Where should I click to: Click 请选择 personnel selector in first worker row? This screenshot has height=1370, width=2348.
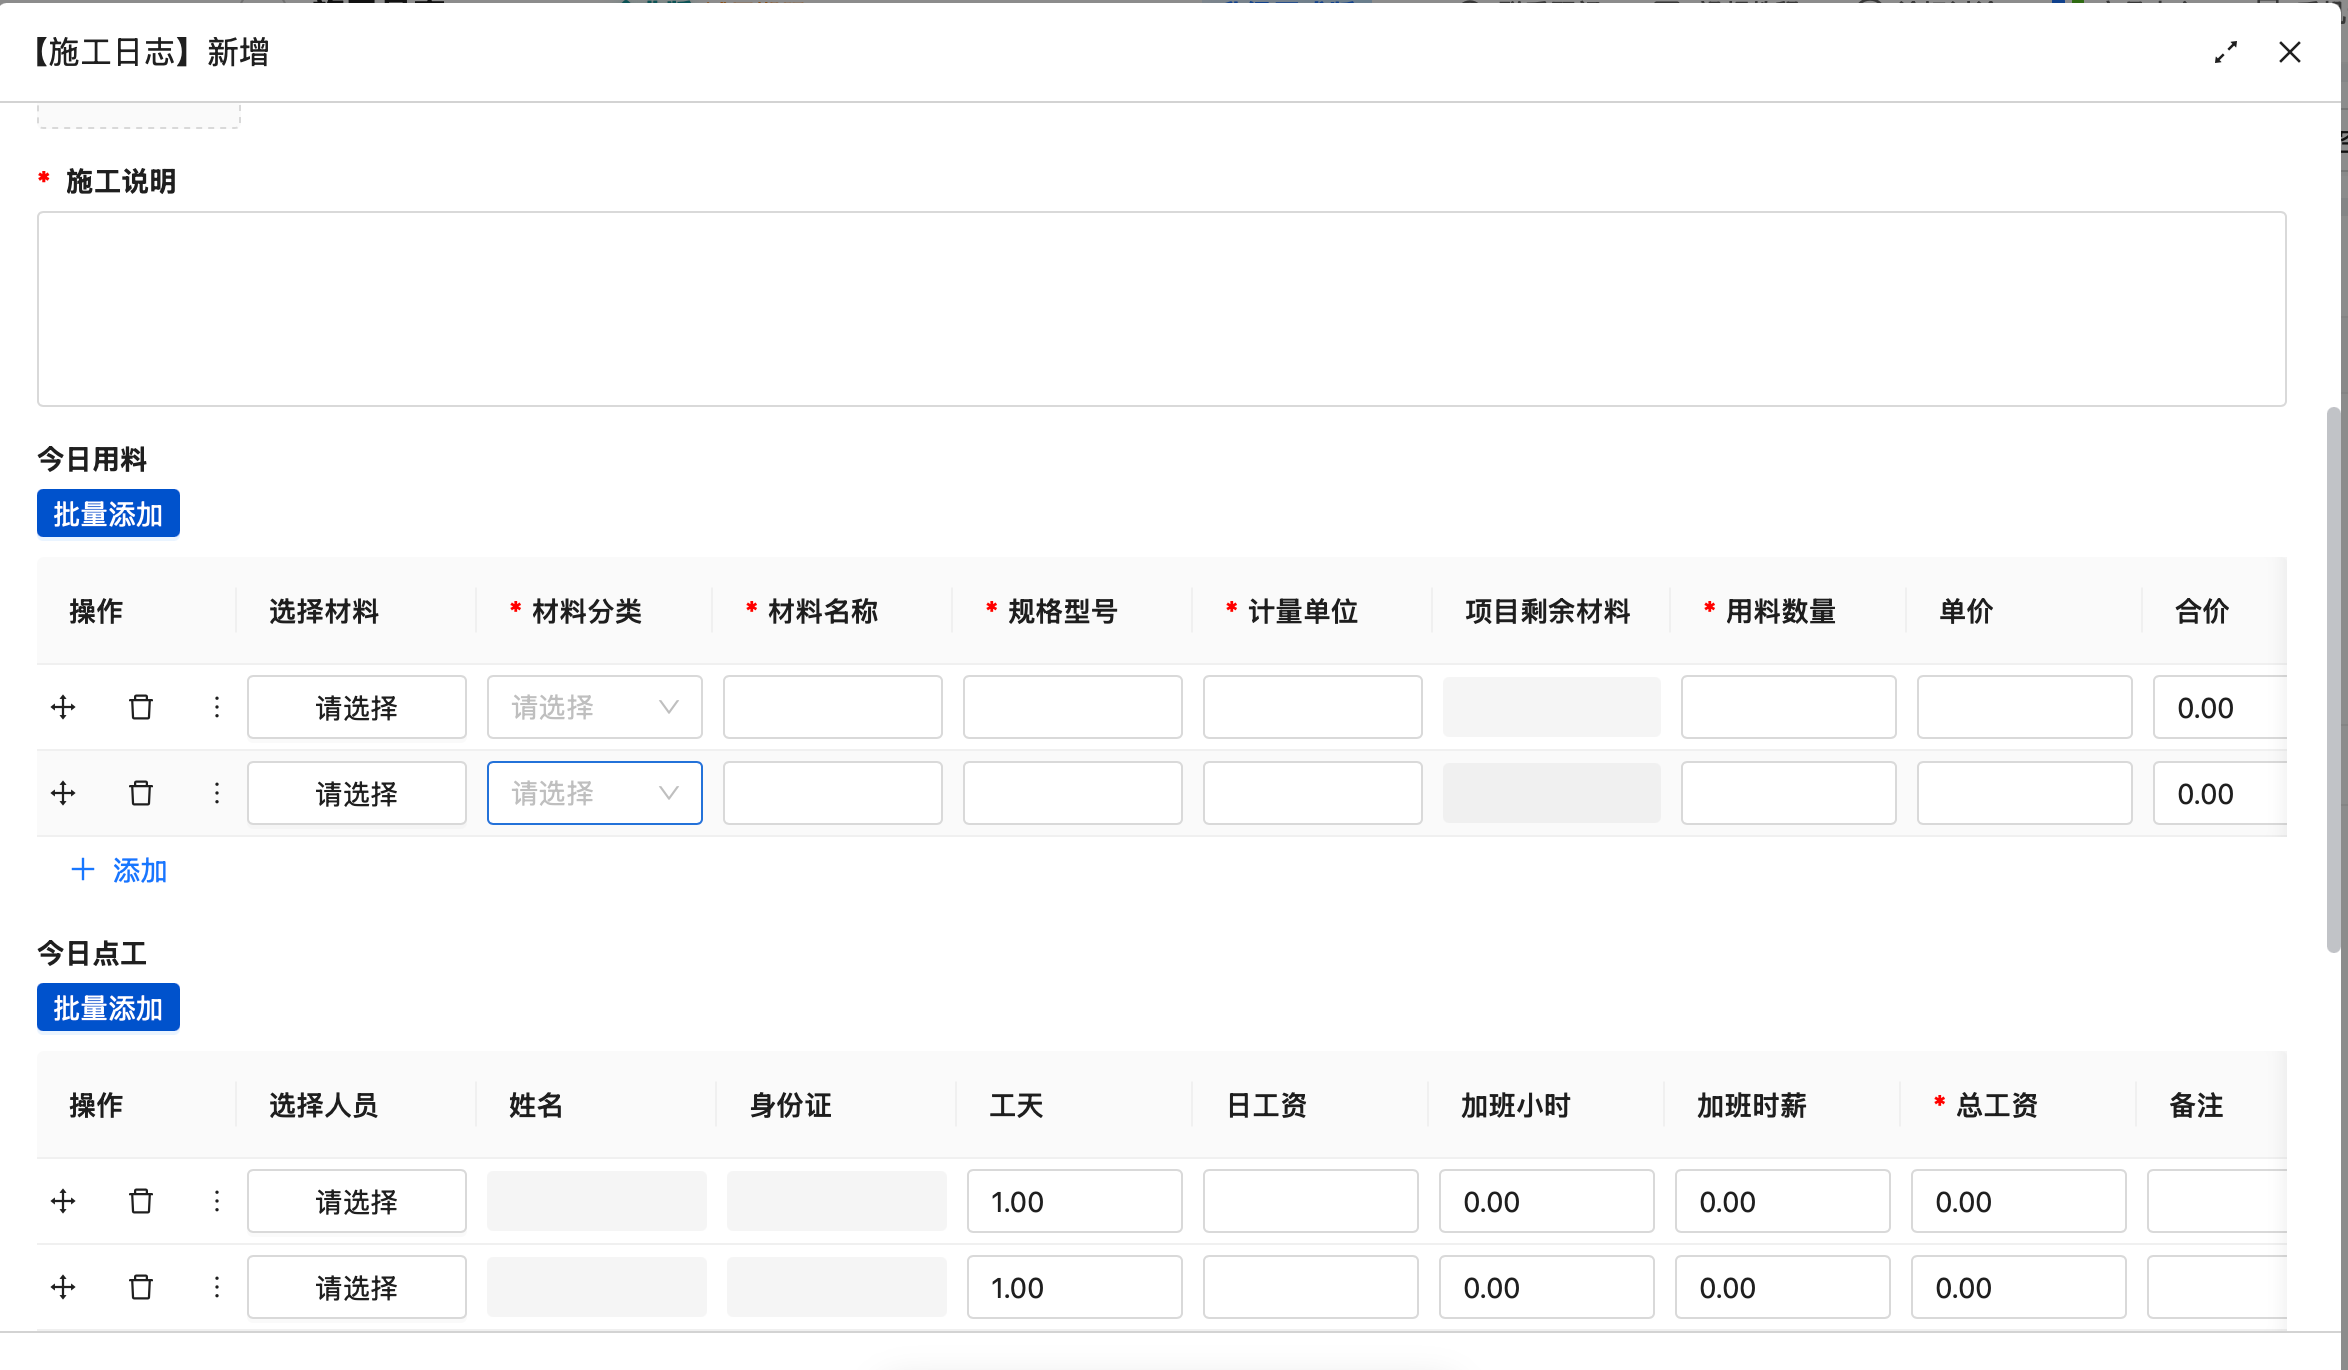coord(357,1201)
